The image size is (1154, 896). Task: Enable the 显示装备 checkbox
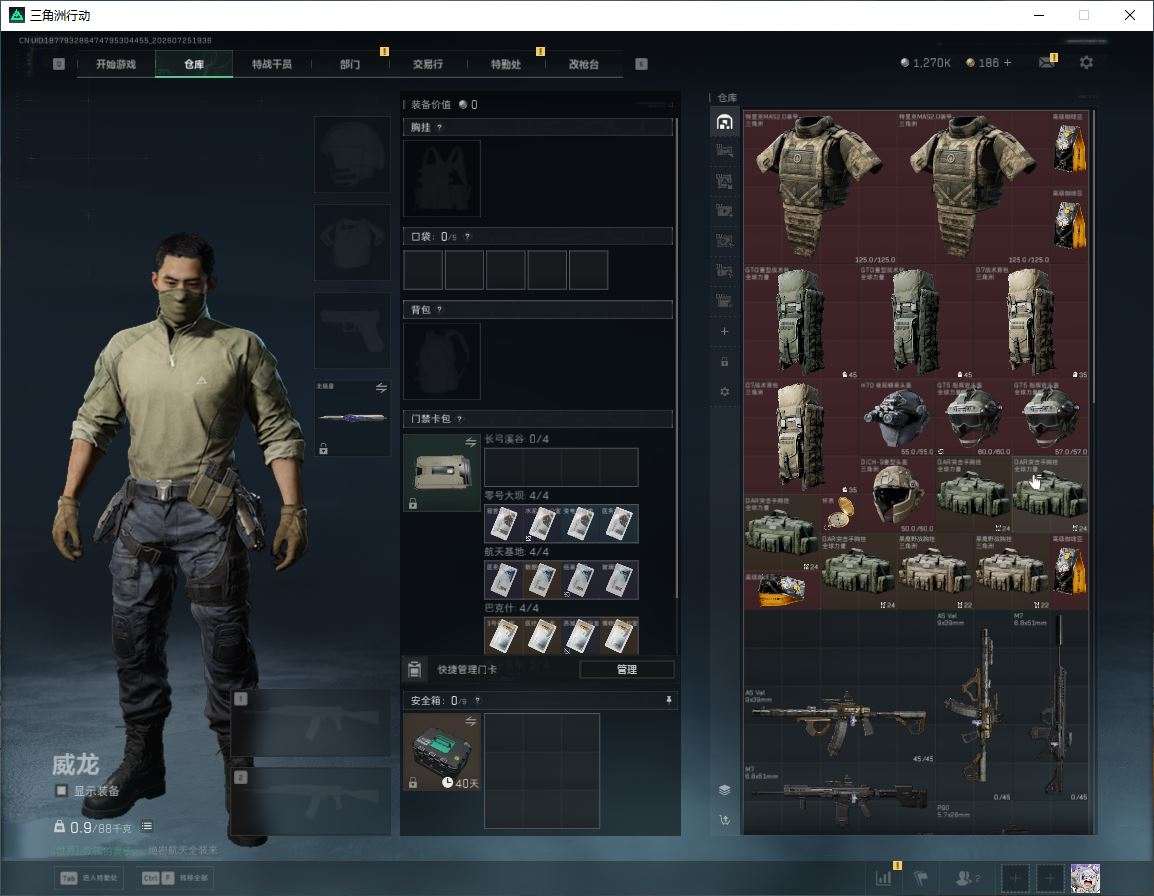point(62,791)
